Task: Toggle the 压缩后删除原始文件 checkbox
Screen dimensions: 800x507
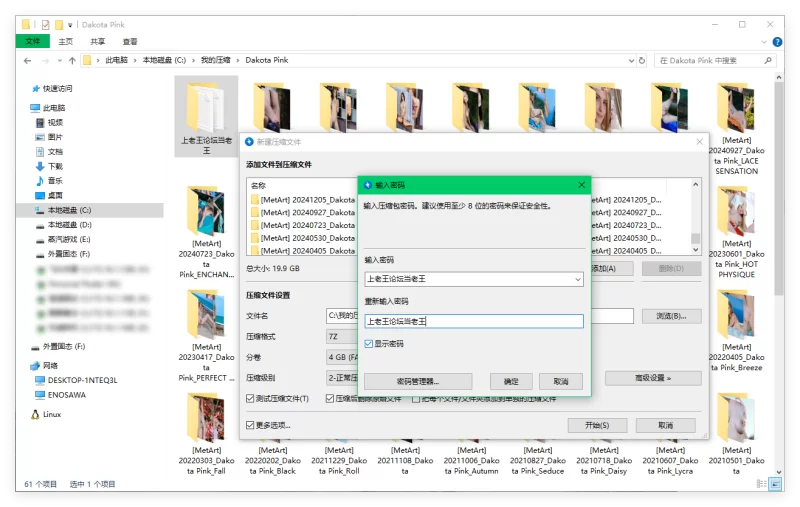Action: point(330,398)
